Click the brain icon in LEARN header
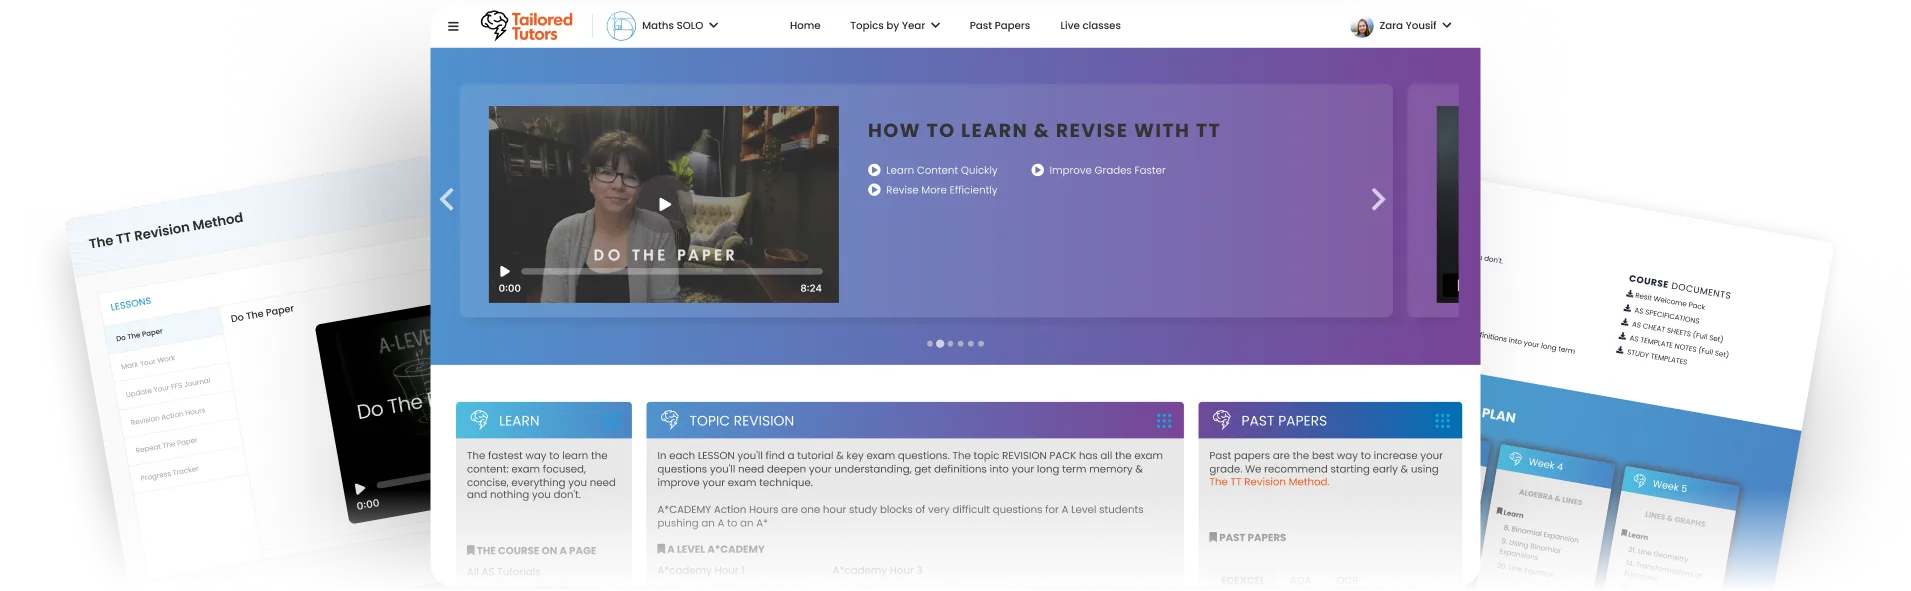Screen dimensions: 1911x591 pyautogui.click(x=479, y=419)
